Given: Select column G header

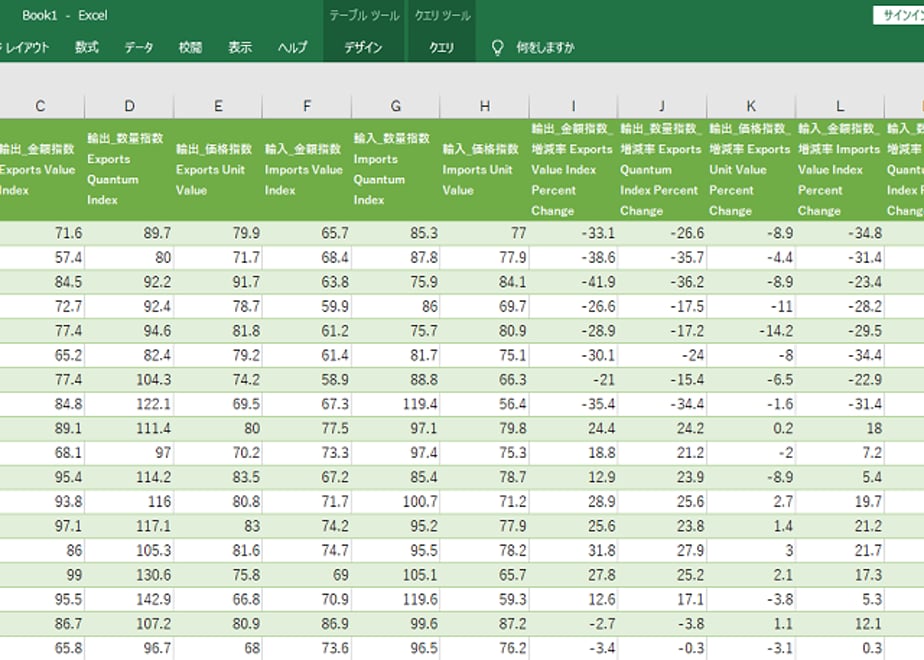Looking at the screenshot, I should (x=395, y=106).
